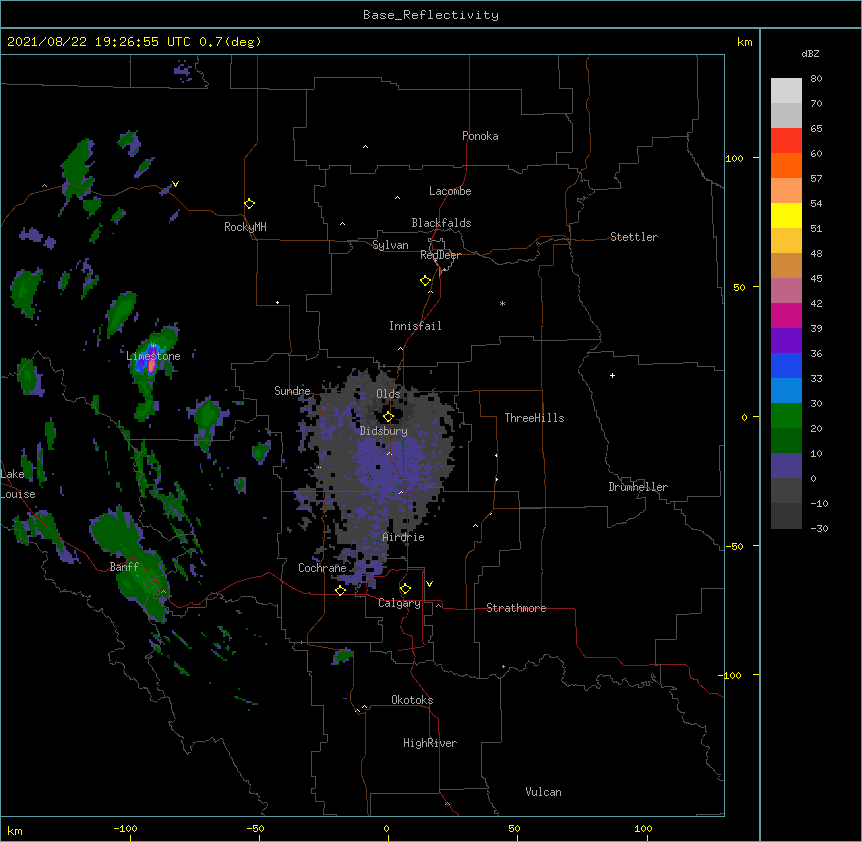The height and width of the screenshot is (842, 862).
Task: Click the RedDeer city label
Action: pos(440,255)
